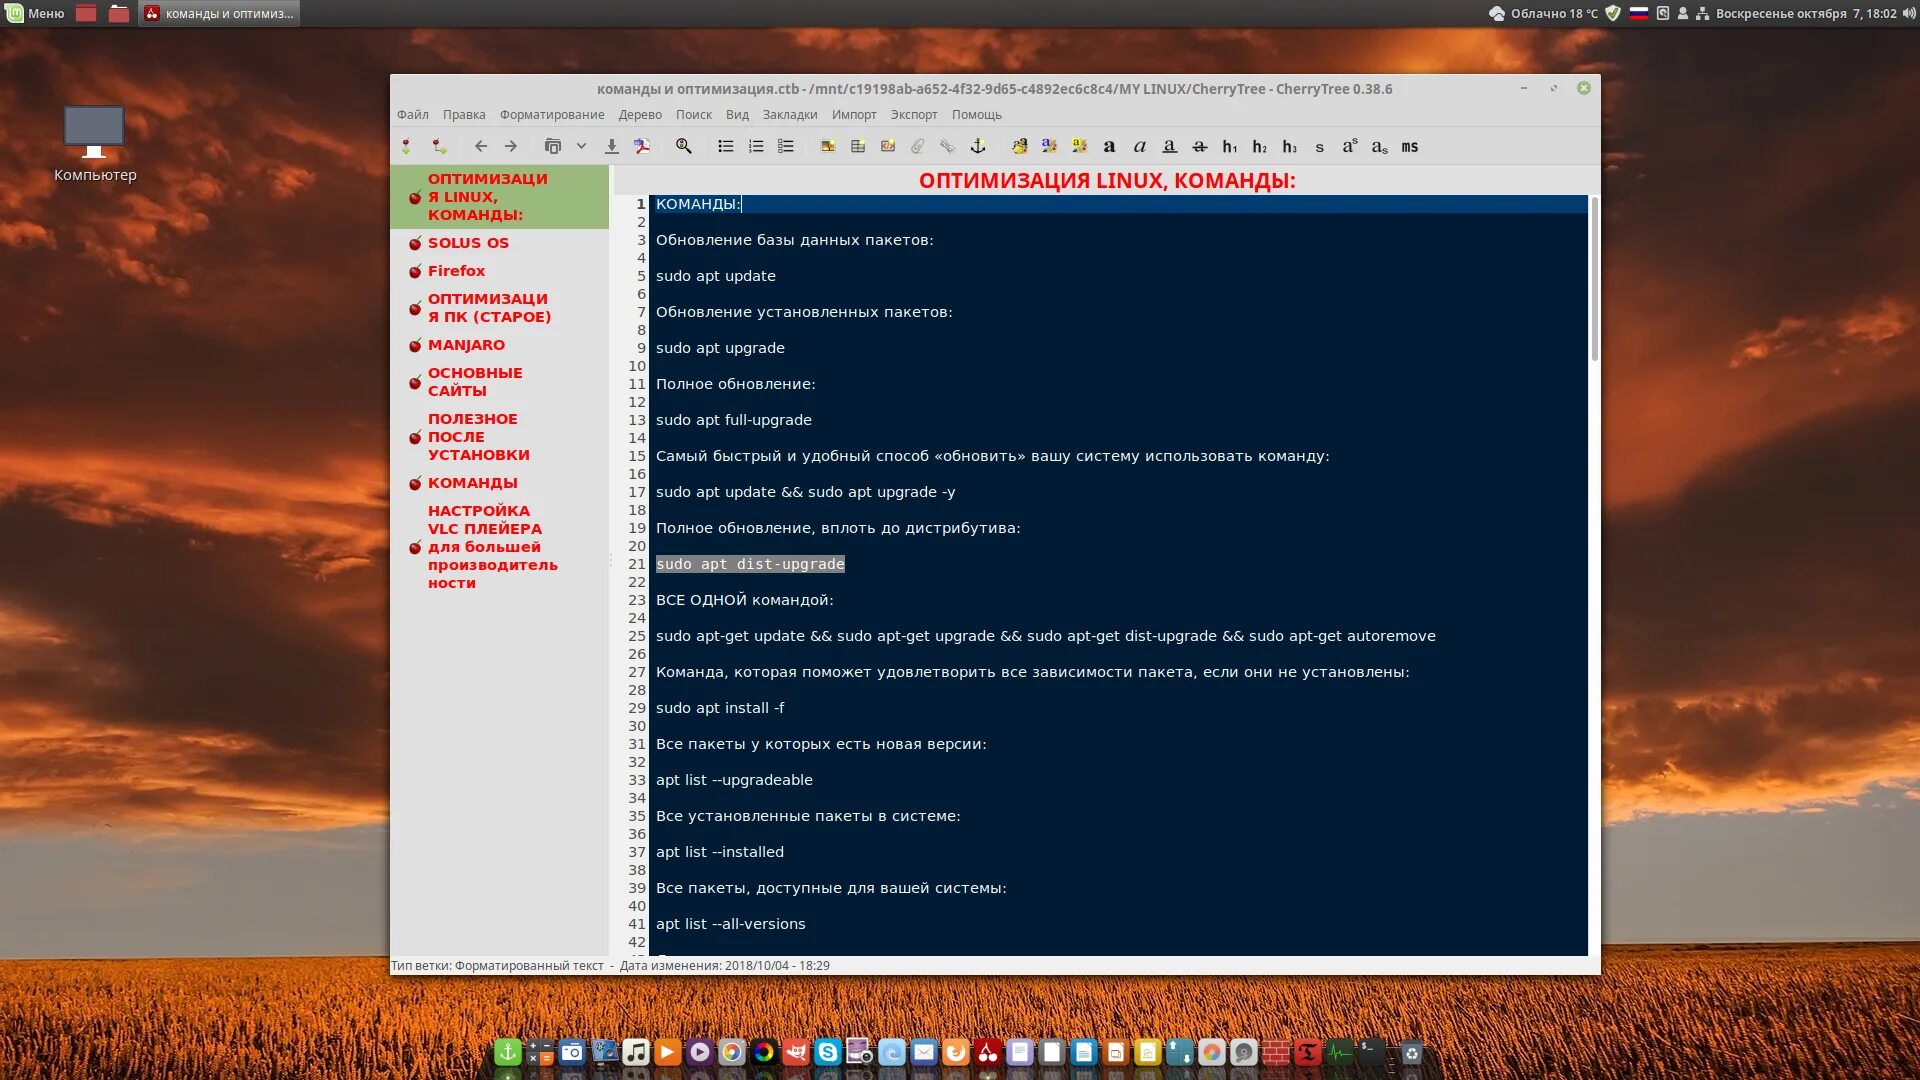Viewport: 1920px width, 1080px height.
Task: Open the Закладки menu
Action: tap(789, 115)
